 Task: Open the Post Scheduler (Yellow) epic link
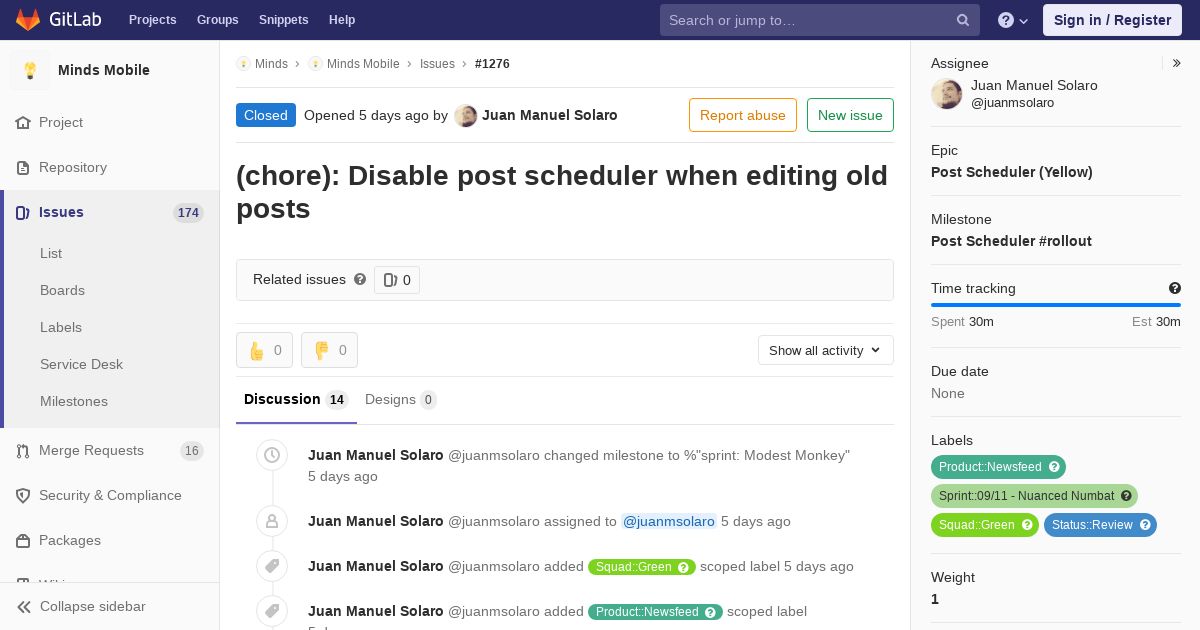pos(1012,172)
